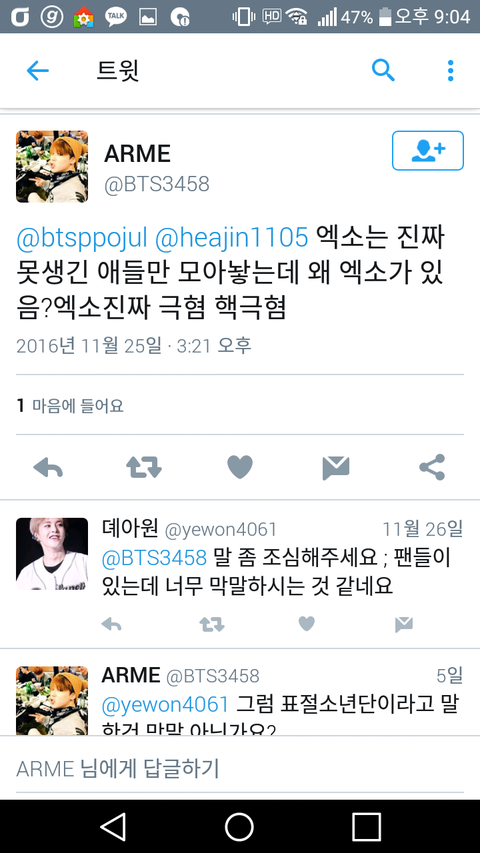Tap the Android home circle button
The width and height of the screenshot is (480, 853).
click(x=239, y=827)
